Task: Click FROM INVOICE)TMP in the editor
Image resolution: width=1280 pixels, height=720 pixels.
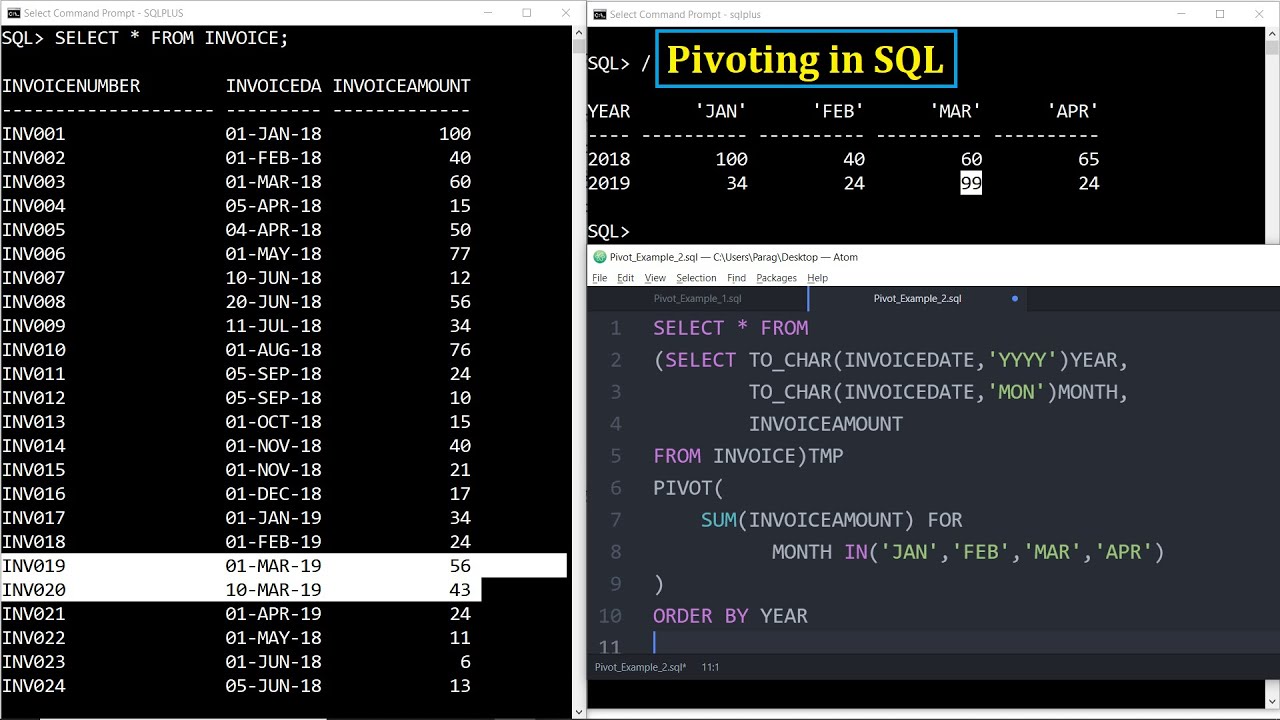Action: pyautogui.click(x=748, y=456)
